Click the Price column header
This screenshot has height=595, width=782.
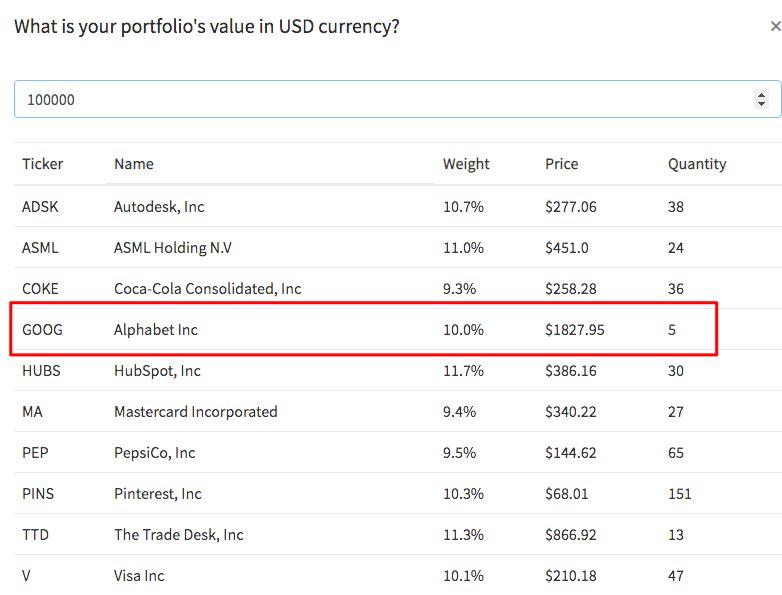pyautogui.click(x=561, y=164)
